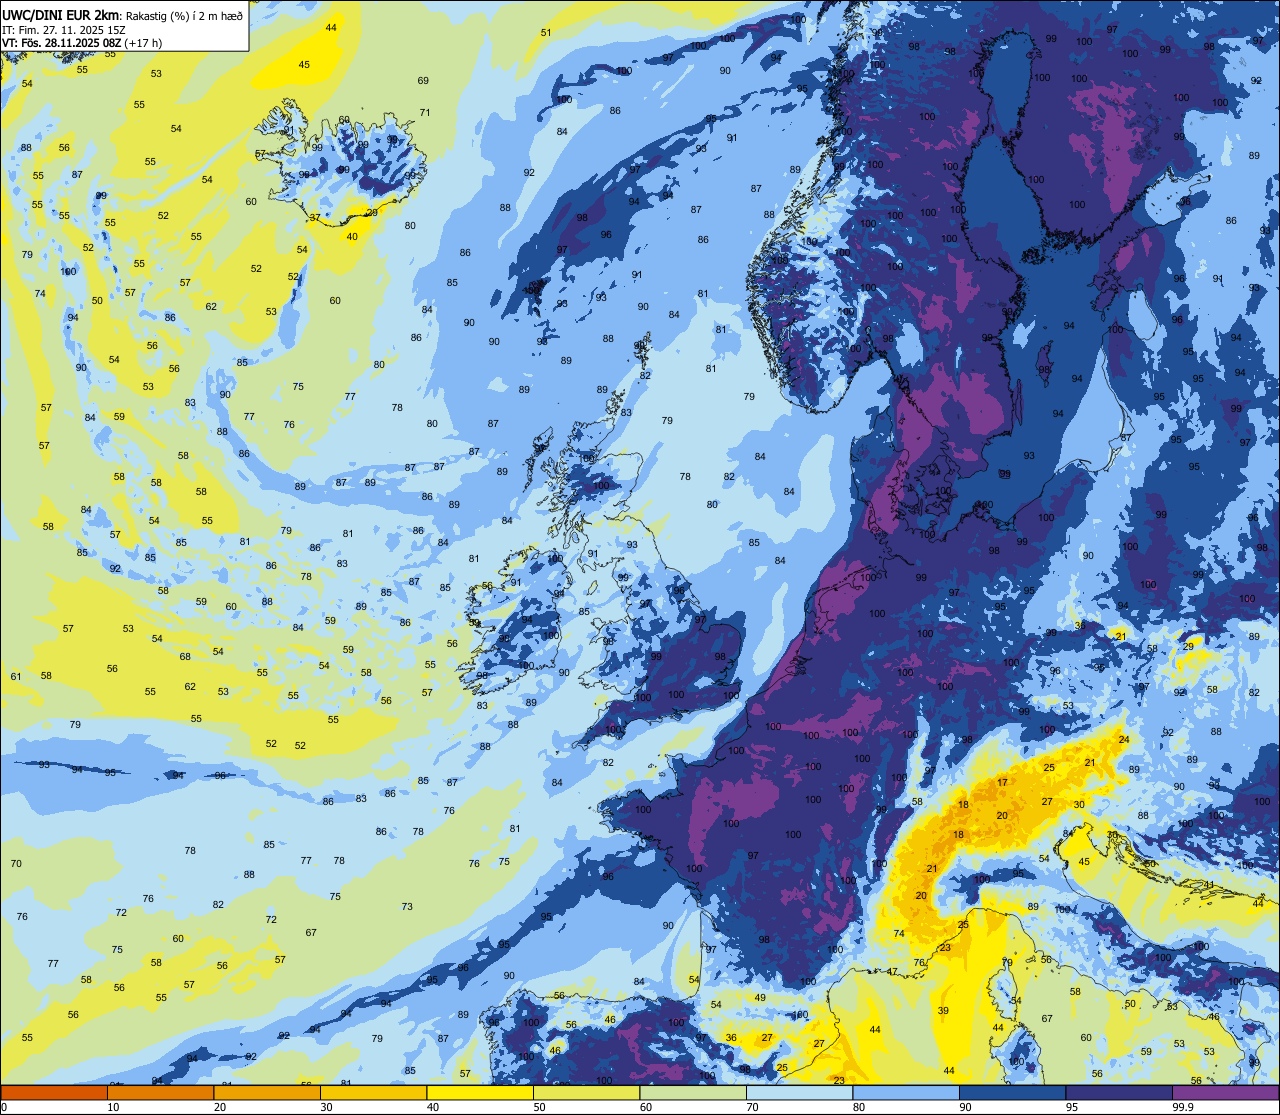This screenshot has height=1115, width=1280.
Task: Click the map value '71' northeast of Iceland
Action: tap(425, 112)
